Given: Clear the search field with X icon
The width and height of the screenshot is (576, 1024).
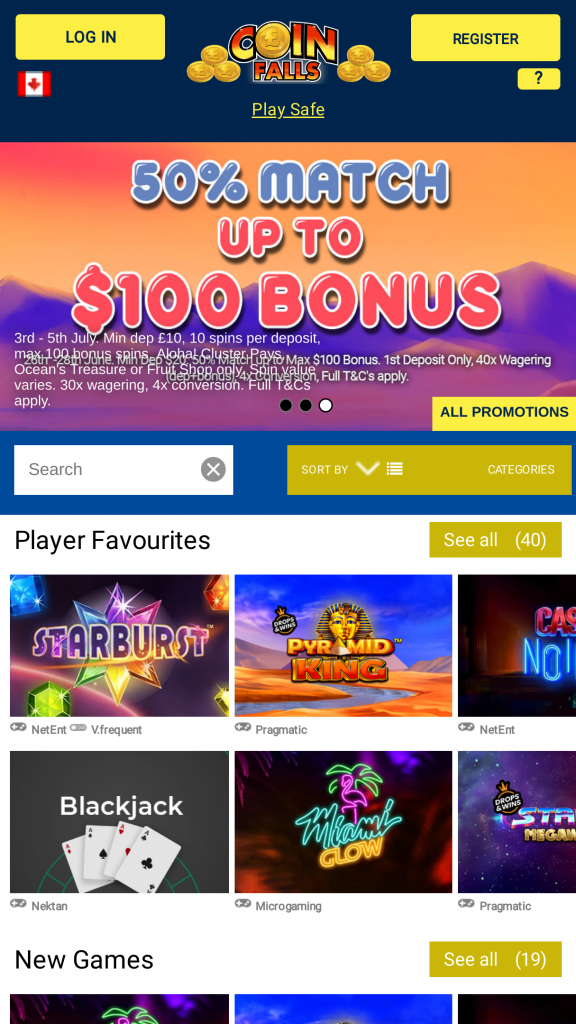Looking at the screenshot, I should click(x=213, y=470).
